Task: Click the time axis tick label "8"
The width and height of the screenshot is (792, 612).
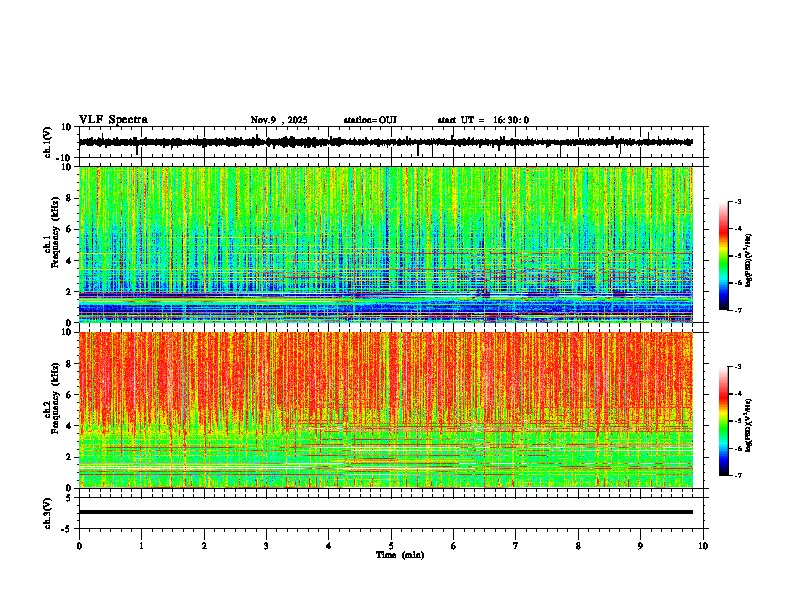Action: [578, 546]
